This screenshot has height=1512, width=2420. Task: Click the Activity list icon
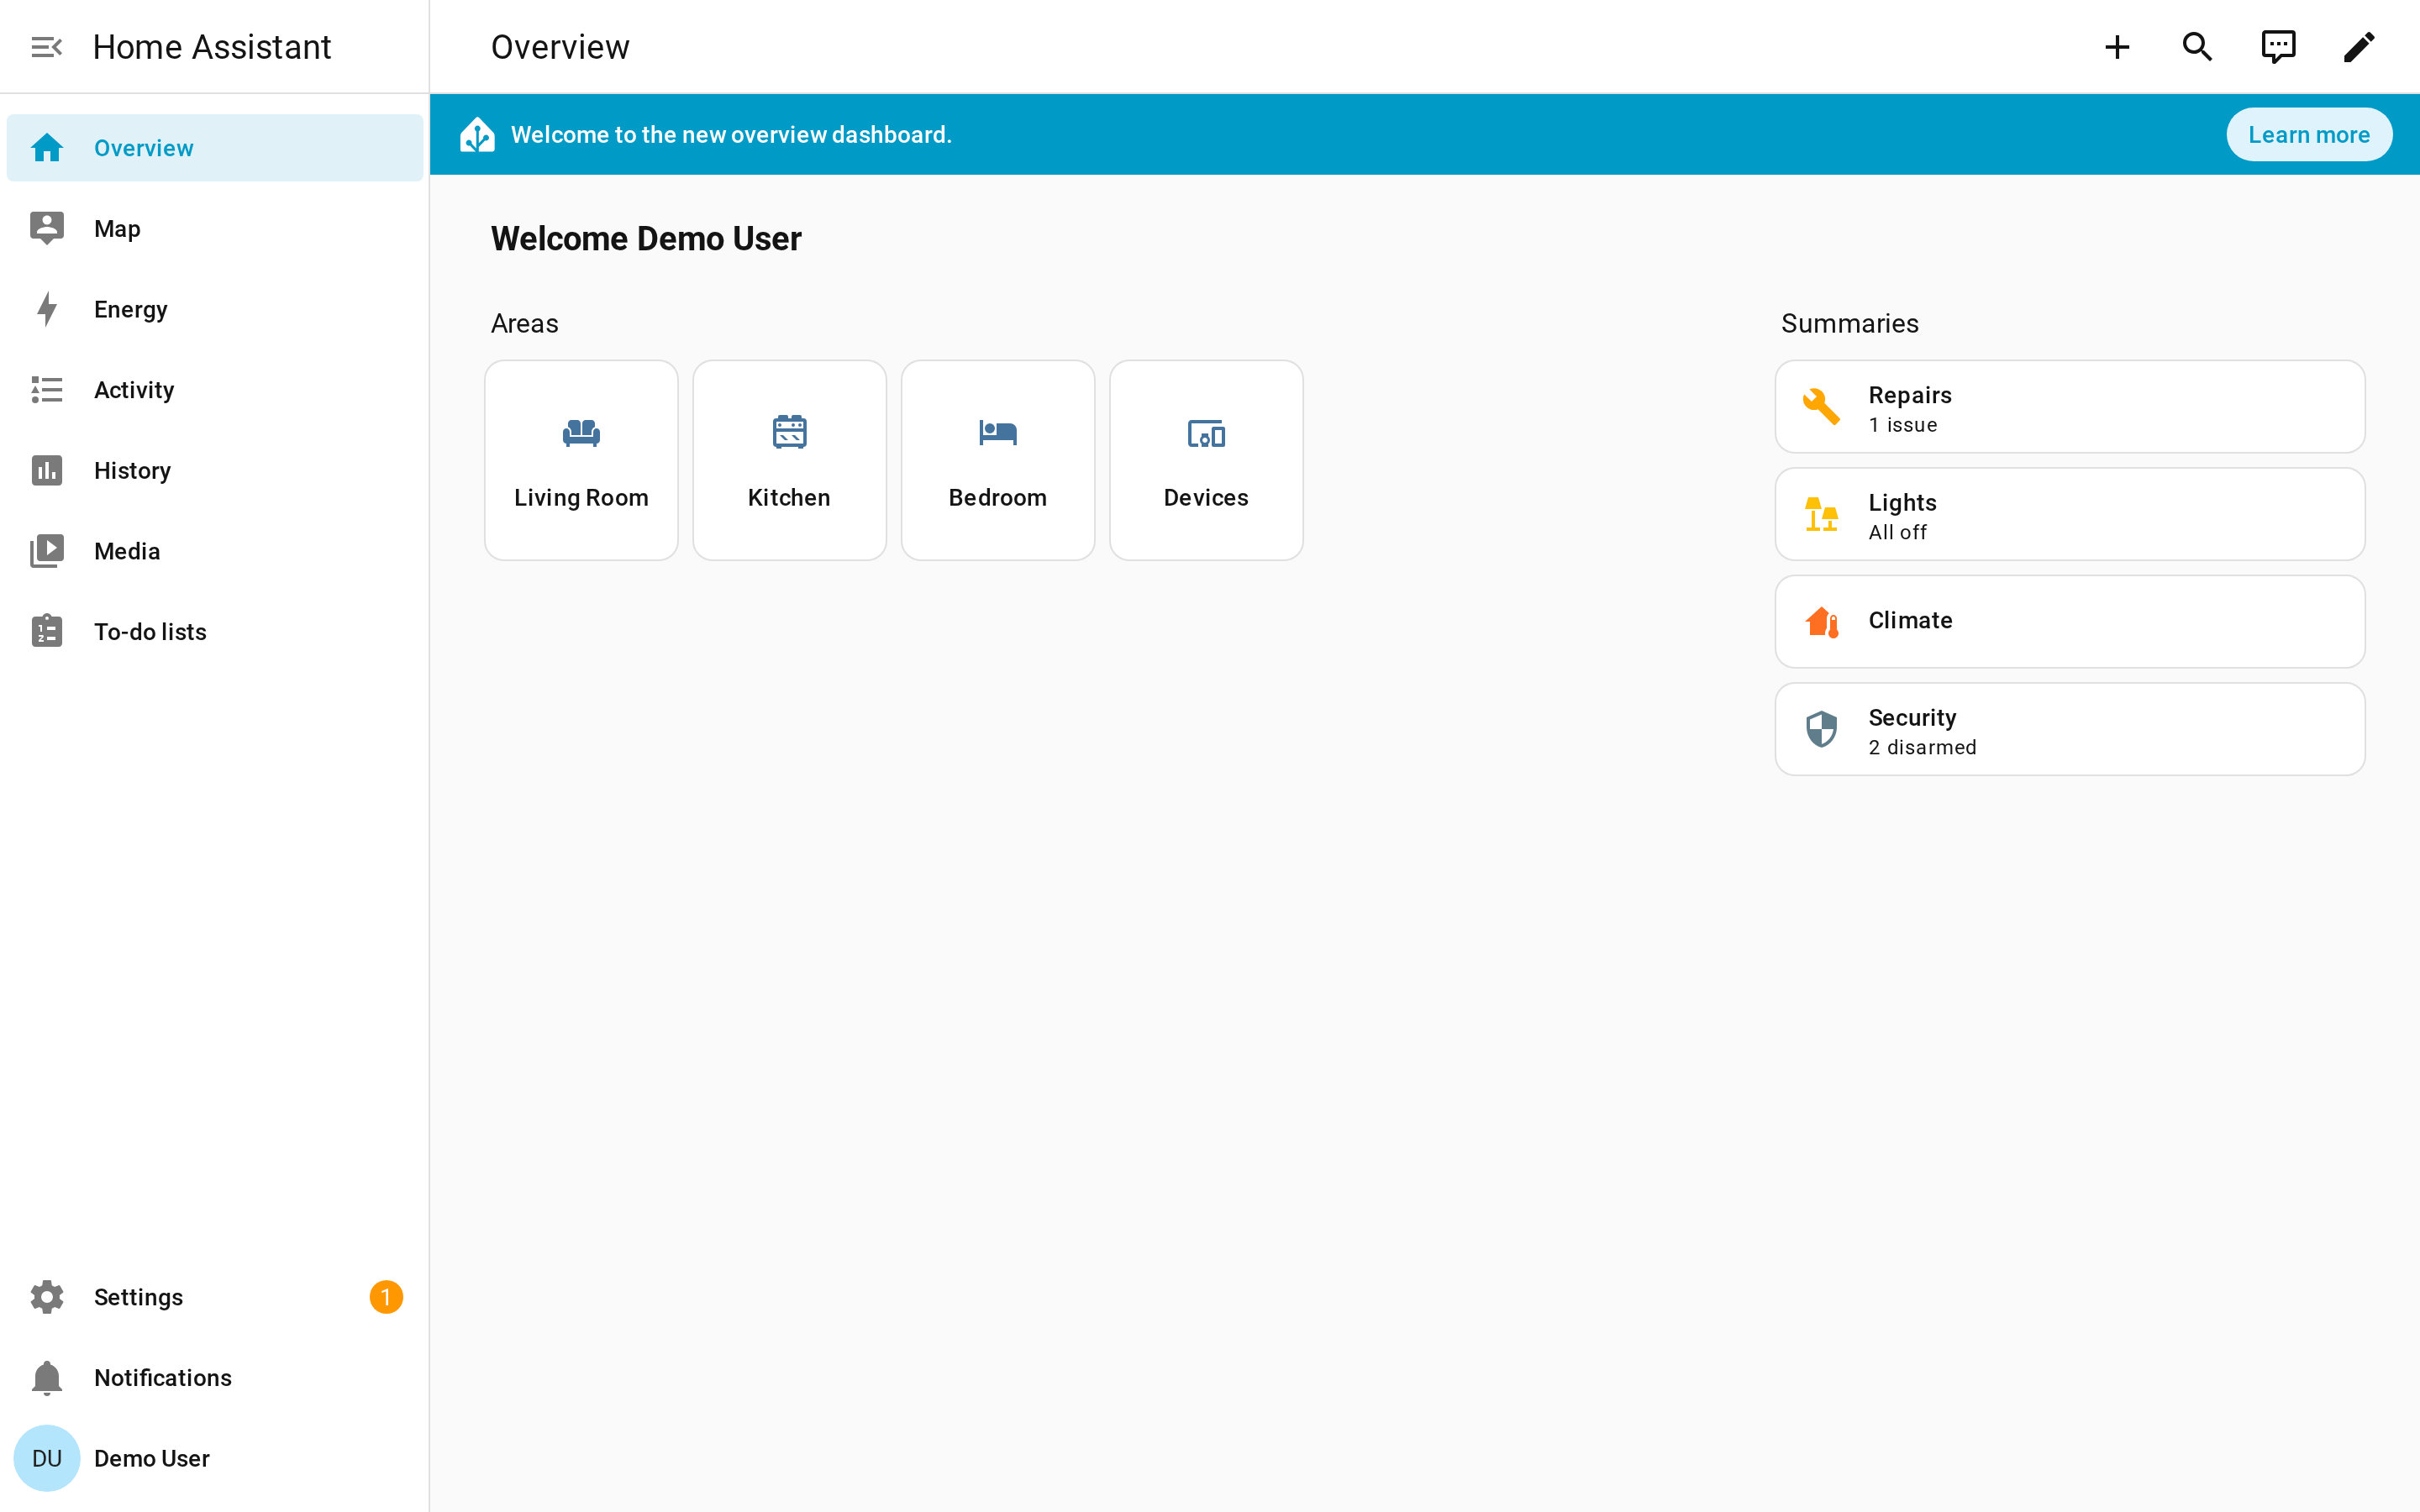47,390
